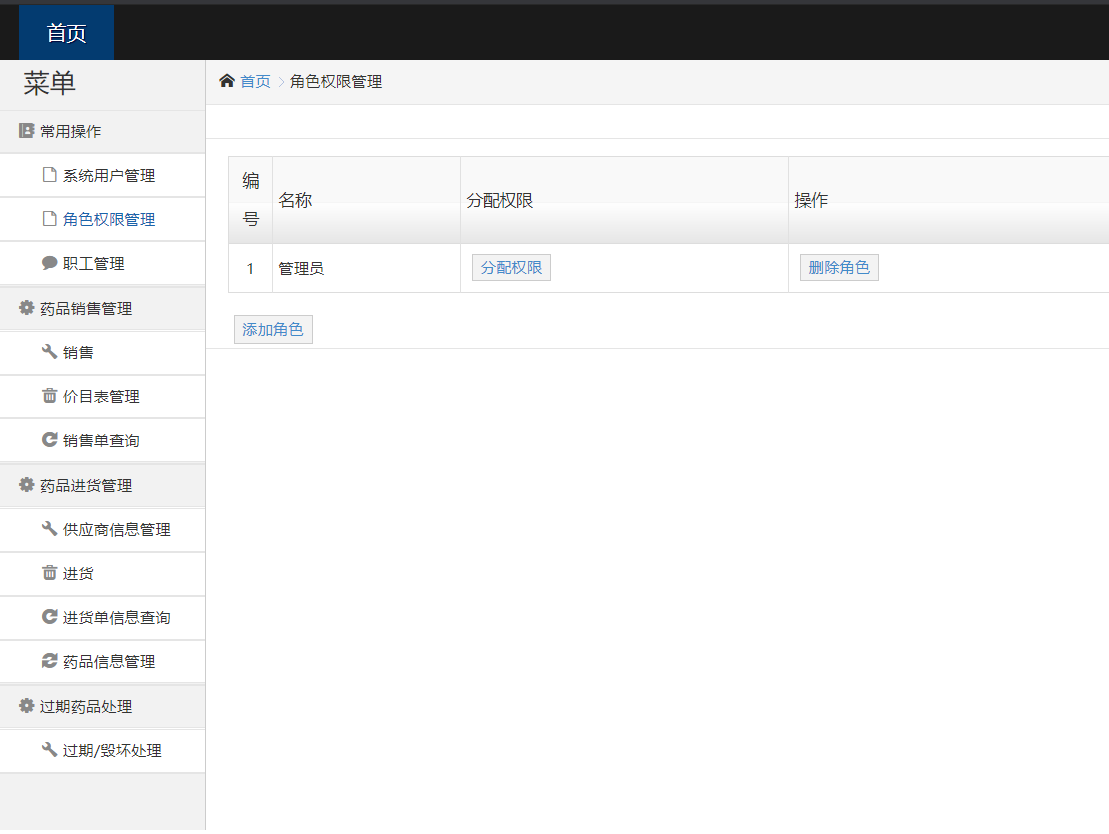Follow the 首页 breadcrumb link

pyautogui.click(x=255, y=82)
